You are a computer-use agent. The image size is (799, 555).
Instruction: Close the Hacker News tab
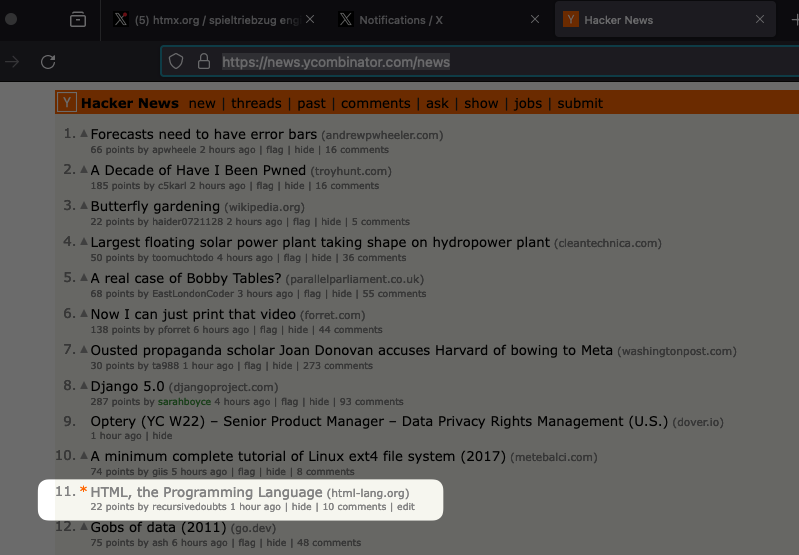tap(760, 19)
